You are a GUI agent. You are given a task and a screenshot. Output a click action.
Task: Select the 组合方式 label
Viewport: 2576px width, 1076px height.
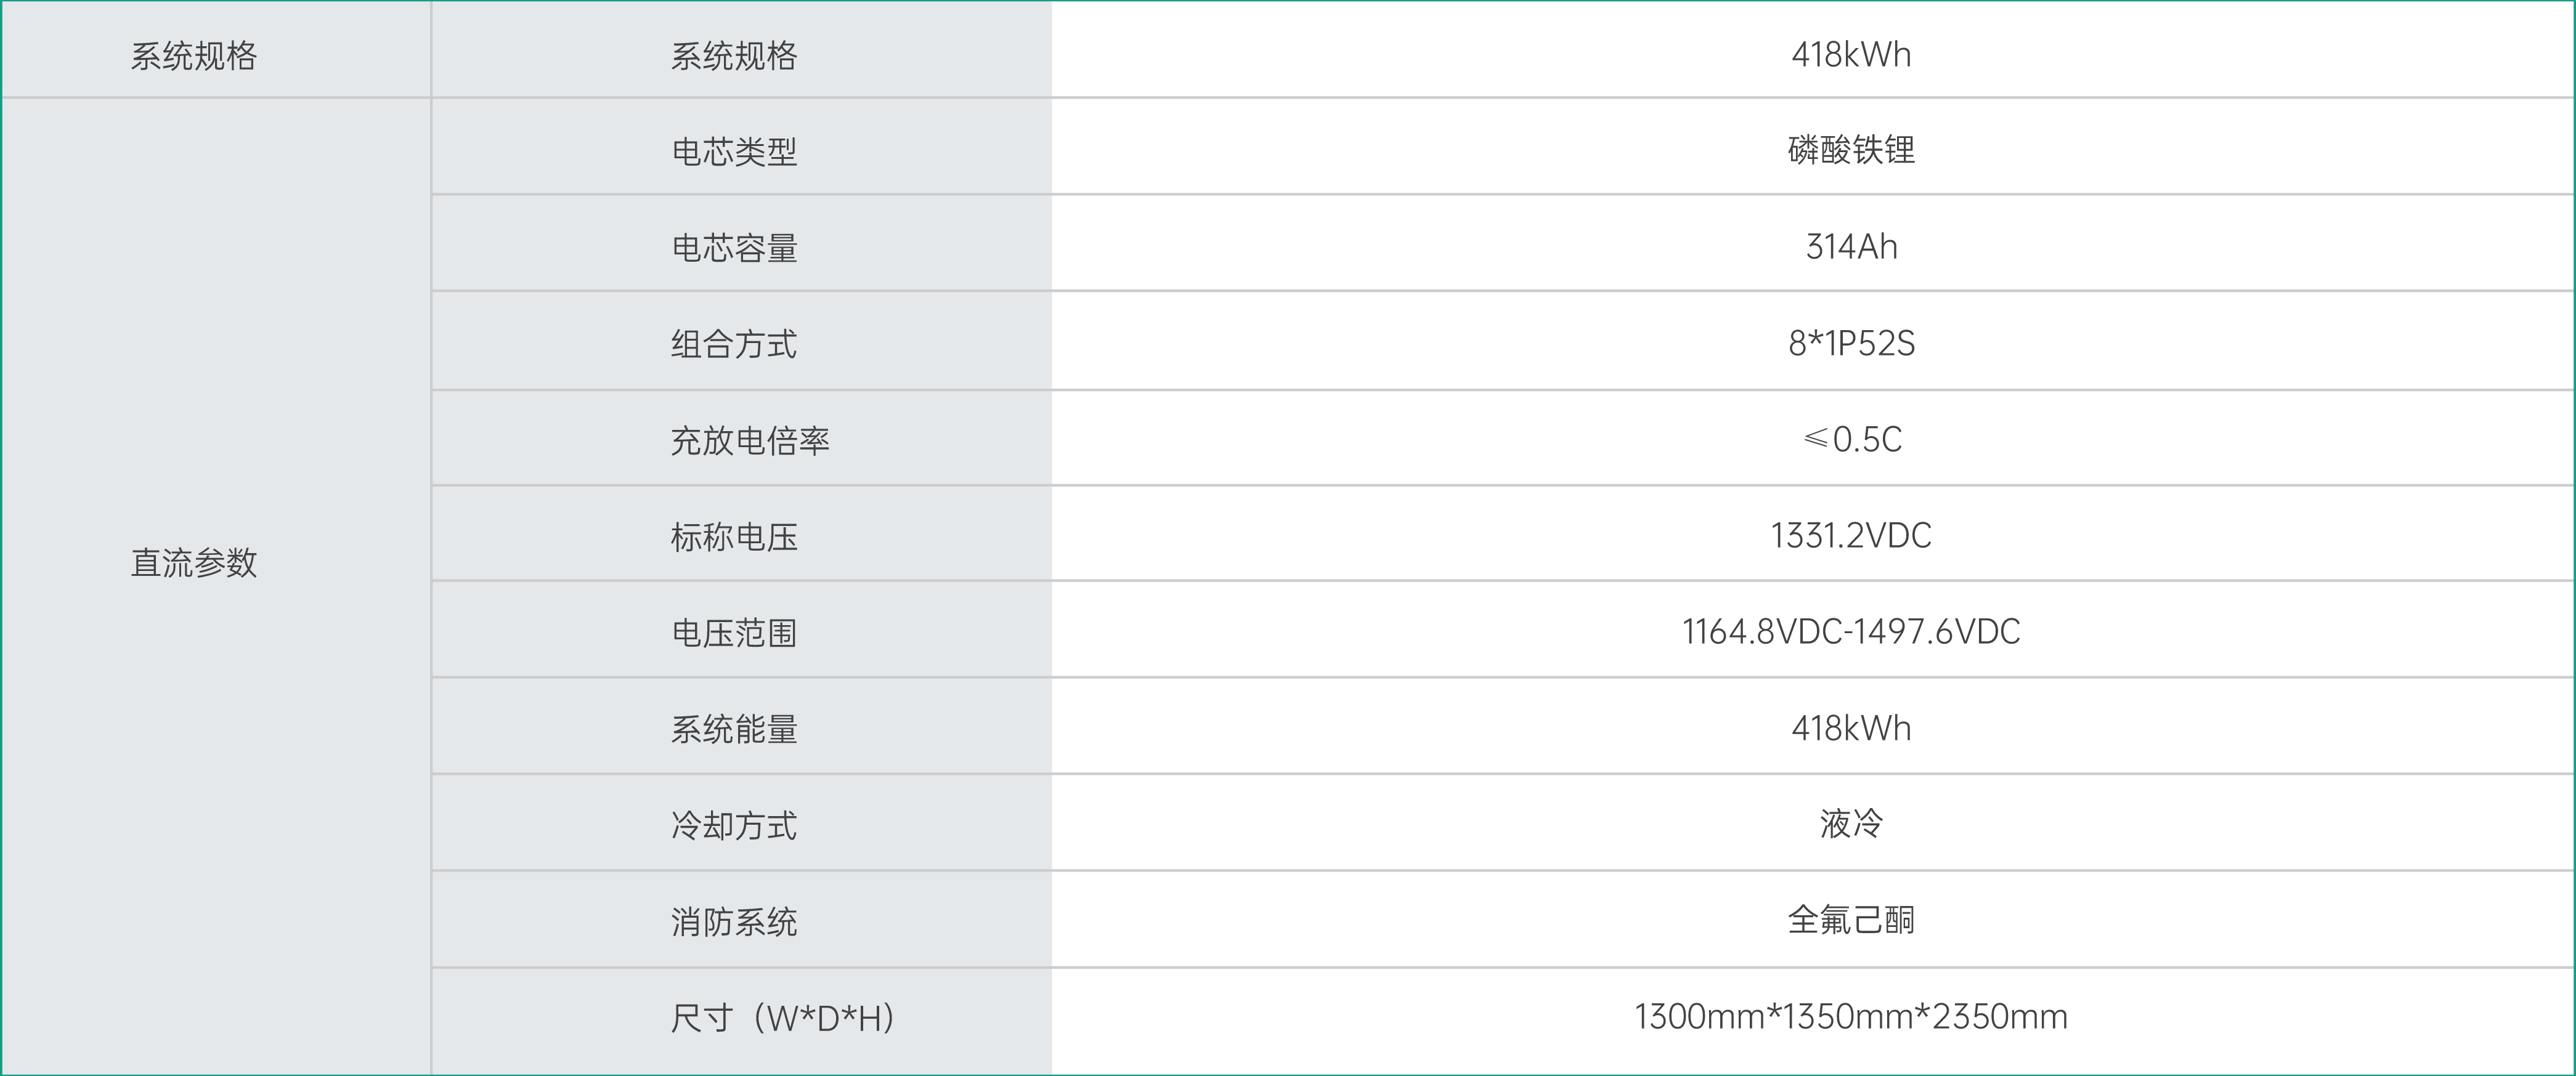(734, 344)
